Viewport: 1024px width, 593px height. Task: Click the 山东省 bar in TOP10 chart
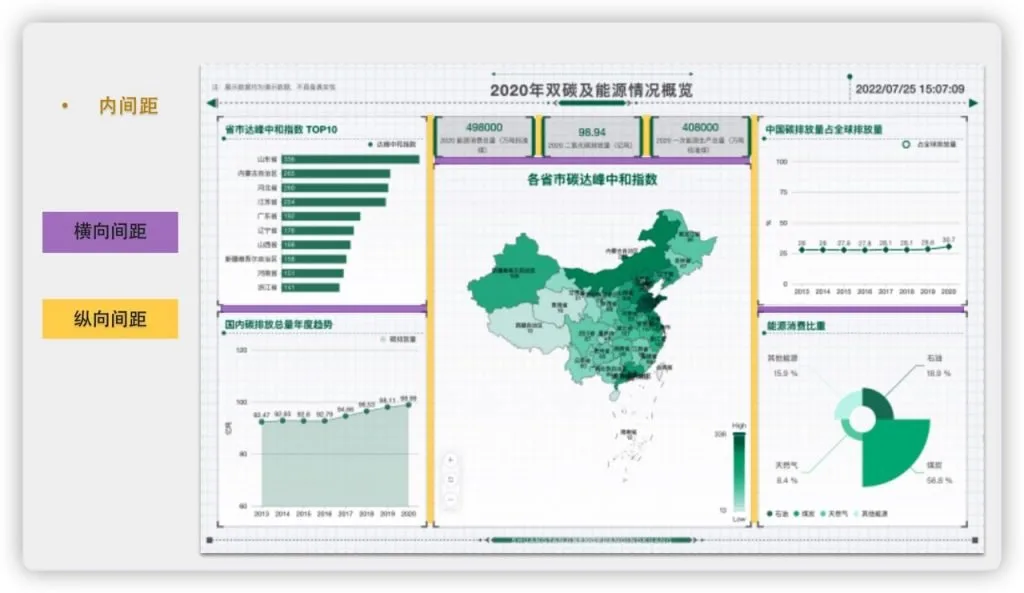pyautogui.click(x=350, y=159)
